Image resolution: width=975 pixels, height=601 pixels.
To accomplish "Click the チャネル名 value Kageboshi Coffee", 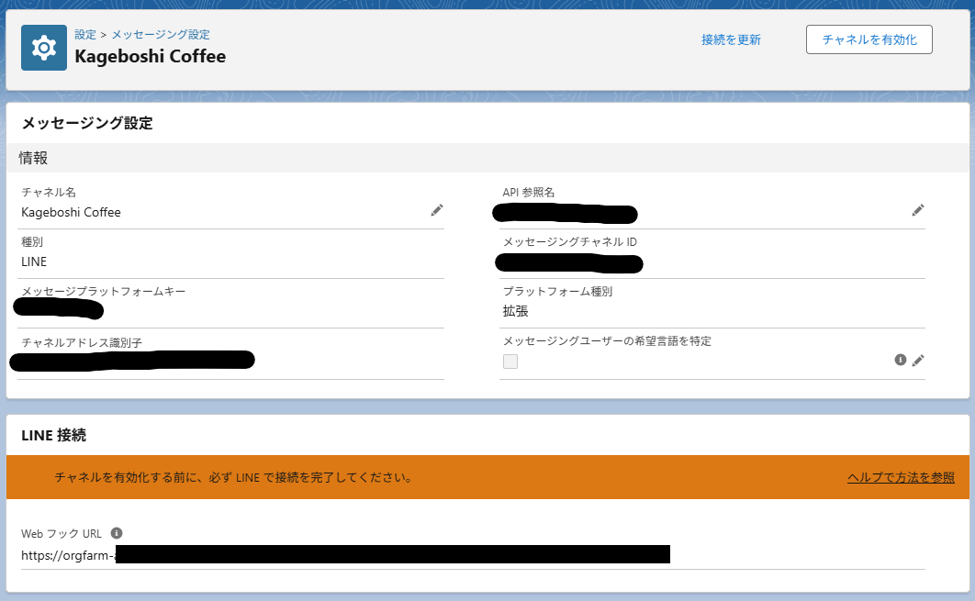I will [71, 213].
